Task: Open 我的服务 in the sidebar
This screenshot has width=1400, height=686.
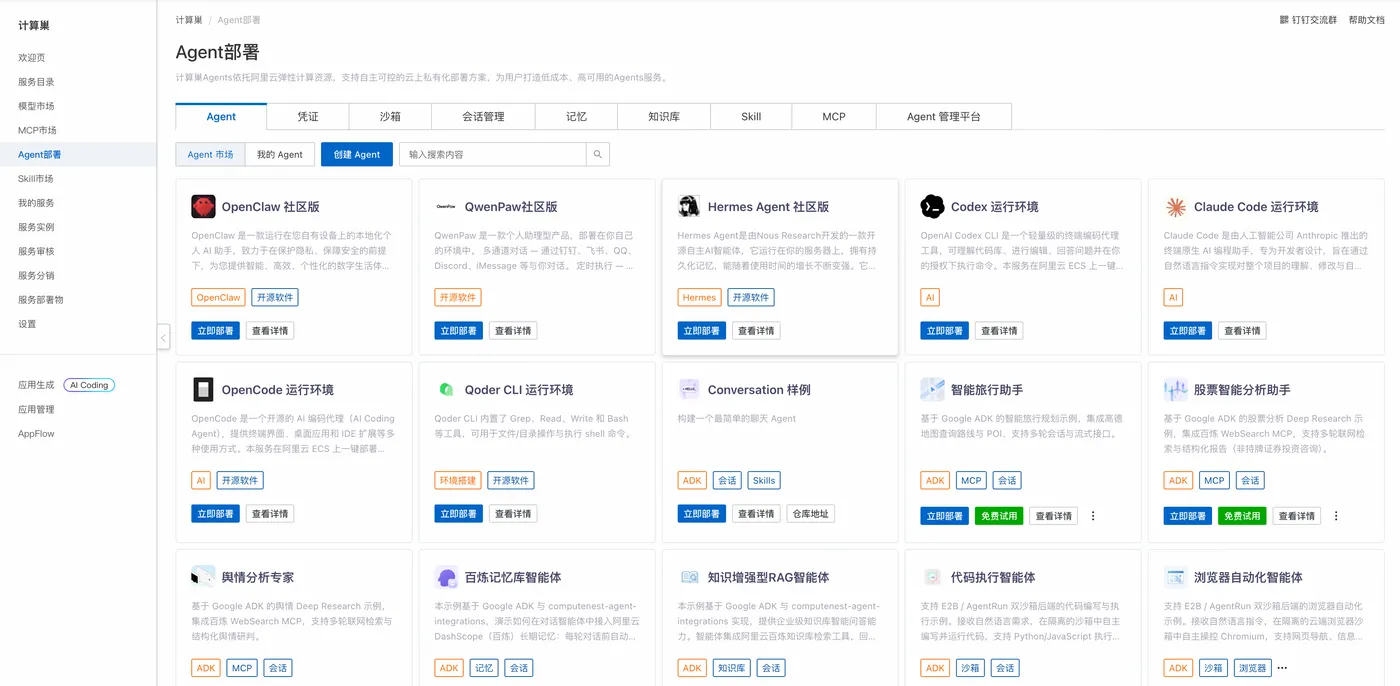Action: point(36,203)
